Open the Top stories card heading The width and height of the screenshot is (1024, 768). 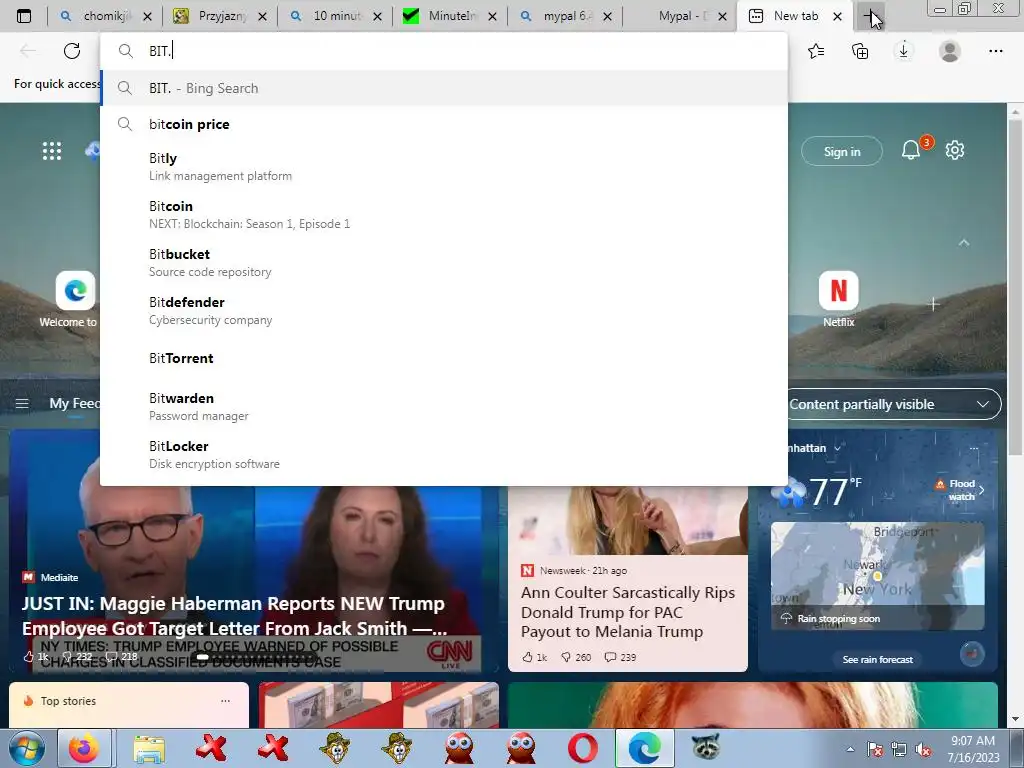(68, 701)
